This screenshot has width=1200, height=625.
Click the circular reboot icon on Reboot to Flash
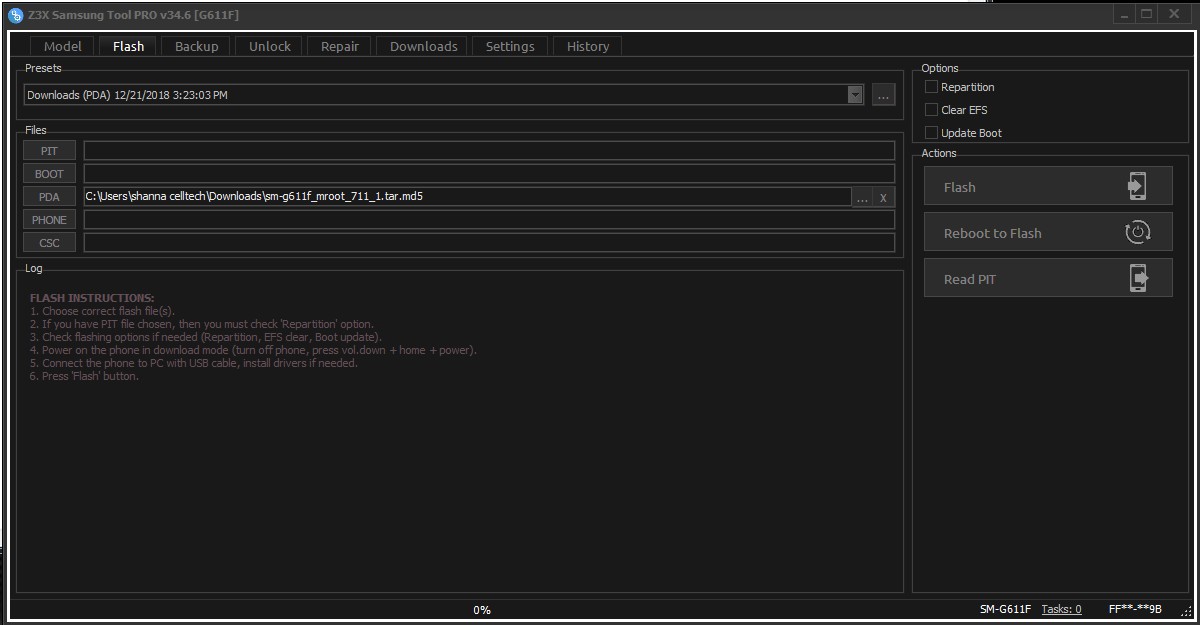coord(1137,232)
